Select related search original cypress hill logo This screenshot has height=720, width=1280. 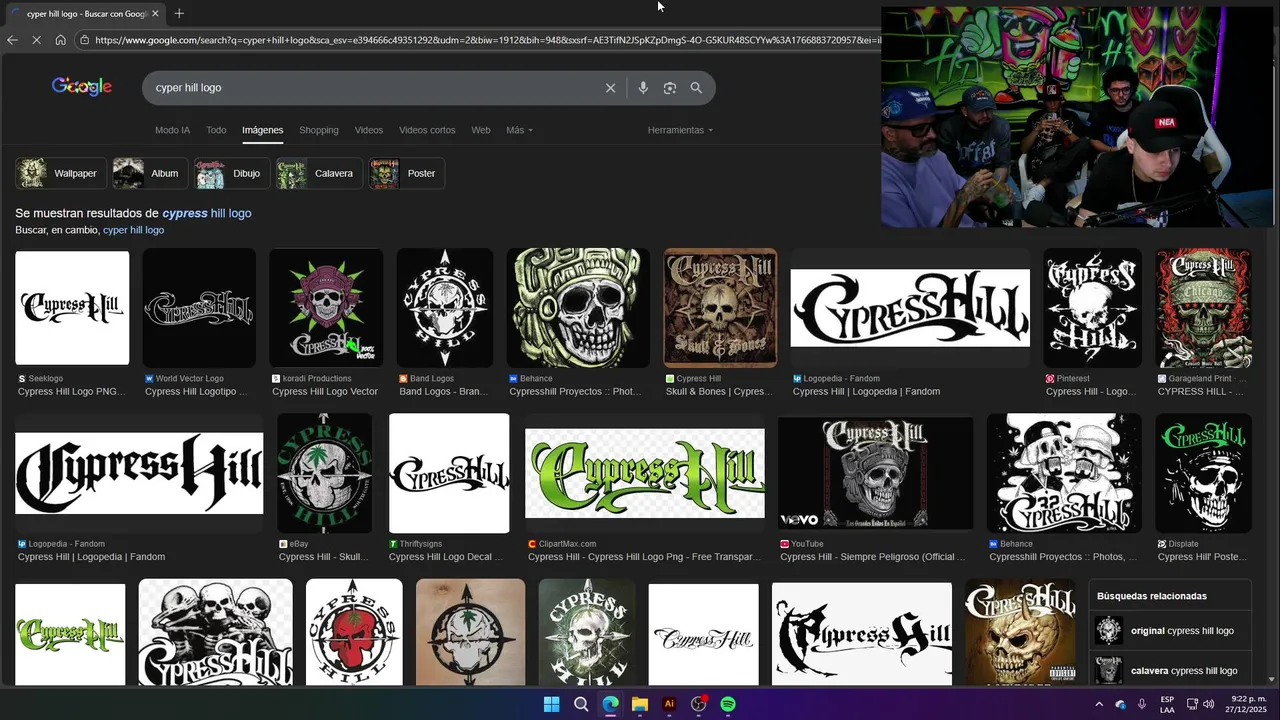[1170, 631]
